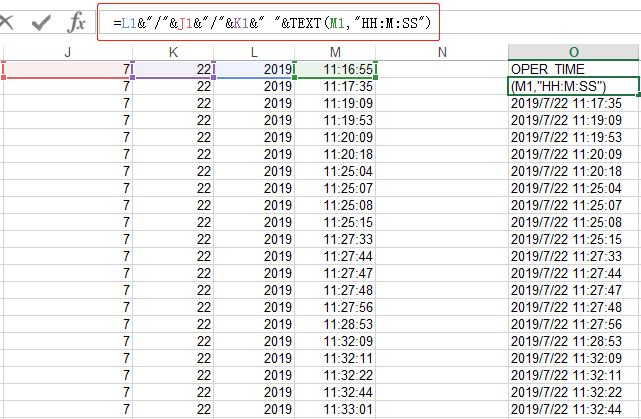Open the Insert Function fx dialog
The height and width of the screenshot is (419, 641).
pos(76,22)
